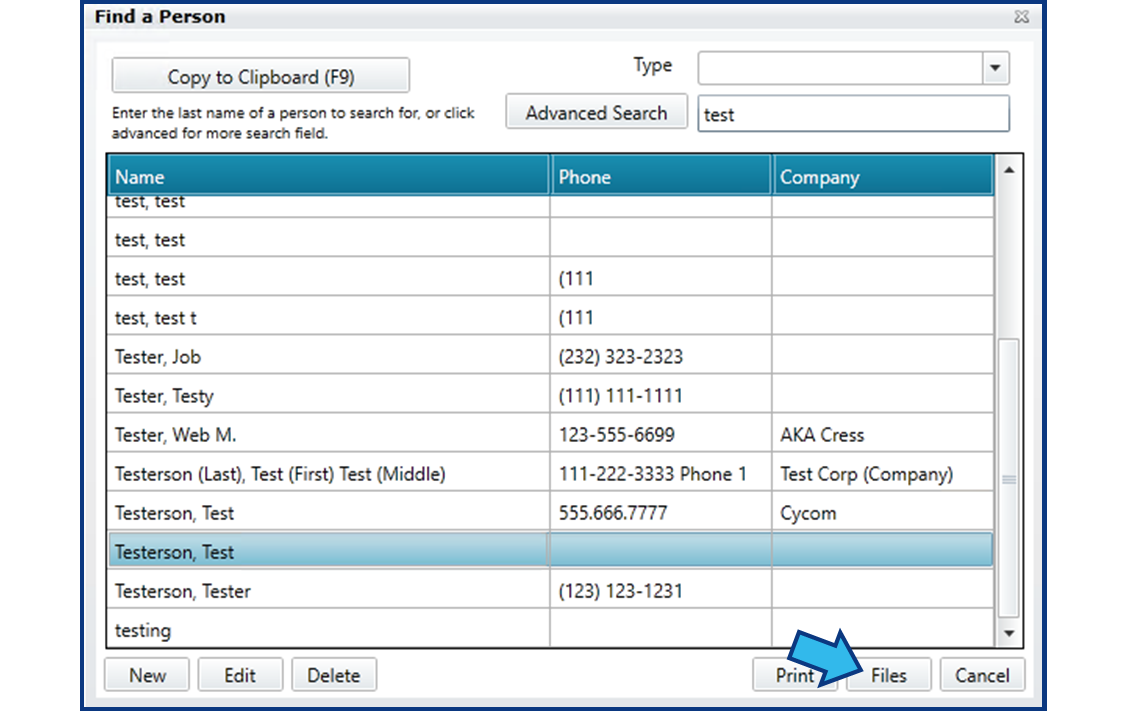Click the vertical scrollbar thumb
The width and height of the screenshot is (1124, 711).
(x=1009, y=478)
